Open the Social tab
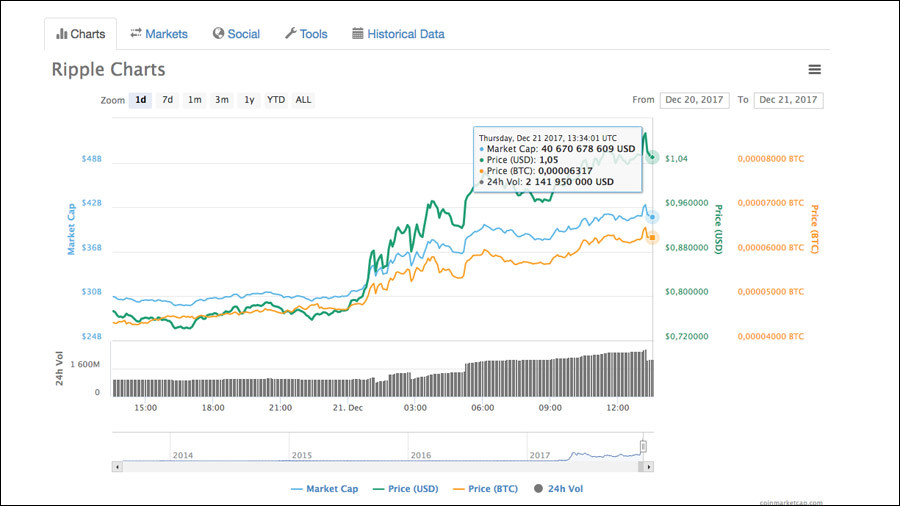This screenshot has height=506, width=900. (236, 34)
